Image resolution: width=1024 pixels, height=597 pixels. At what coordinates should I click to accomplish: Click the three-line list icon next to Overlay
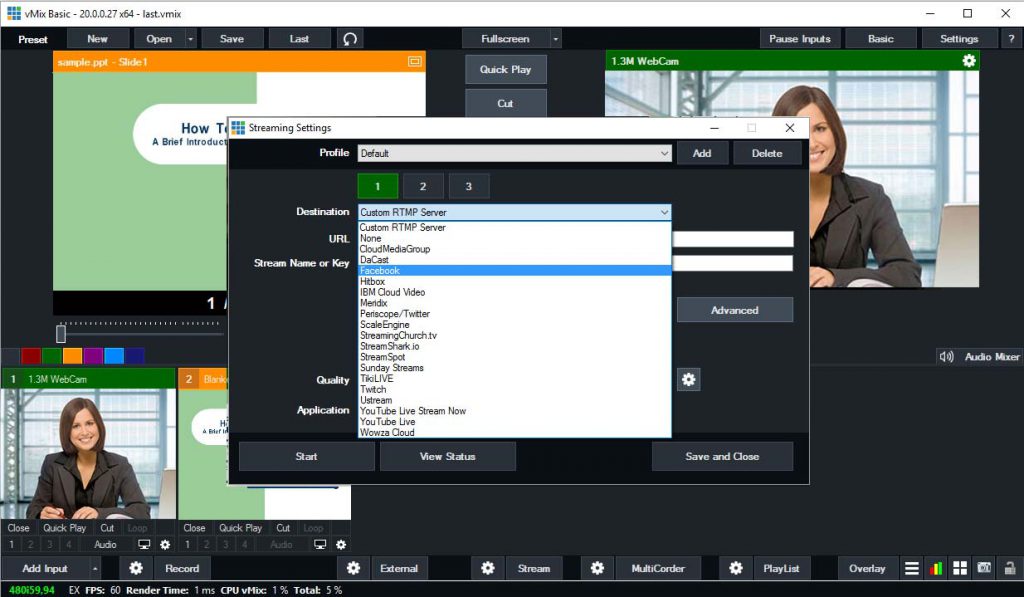(912, 568)
